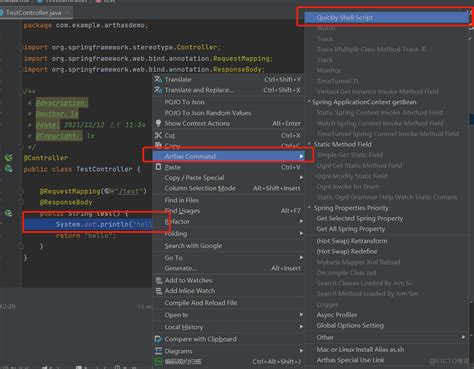Select (Hot Swap) Redefine option

[347, 252]
